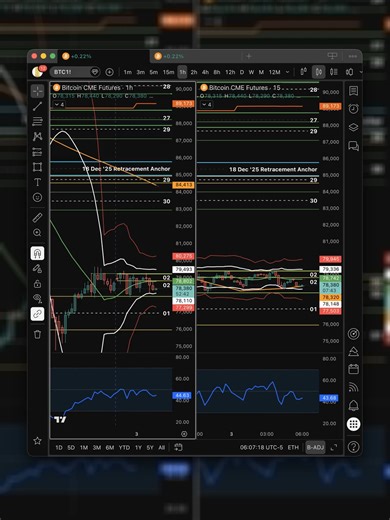This screenshot has width=390, height=520.
Task: Click the white grid apps icon
Action: point(353,424)
